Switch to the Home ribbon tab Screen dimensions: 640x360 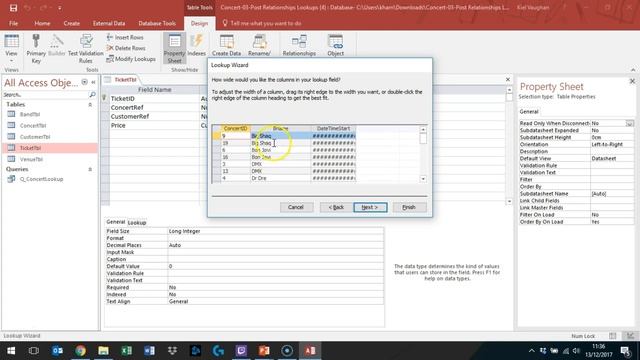[42, 23]
